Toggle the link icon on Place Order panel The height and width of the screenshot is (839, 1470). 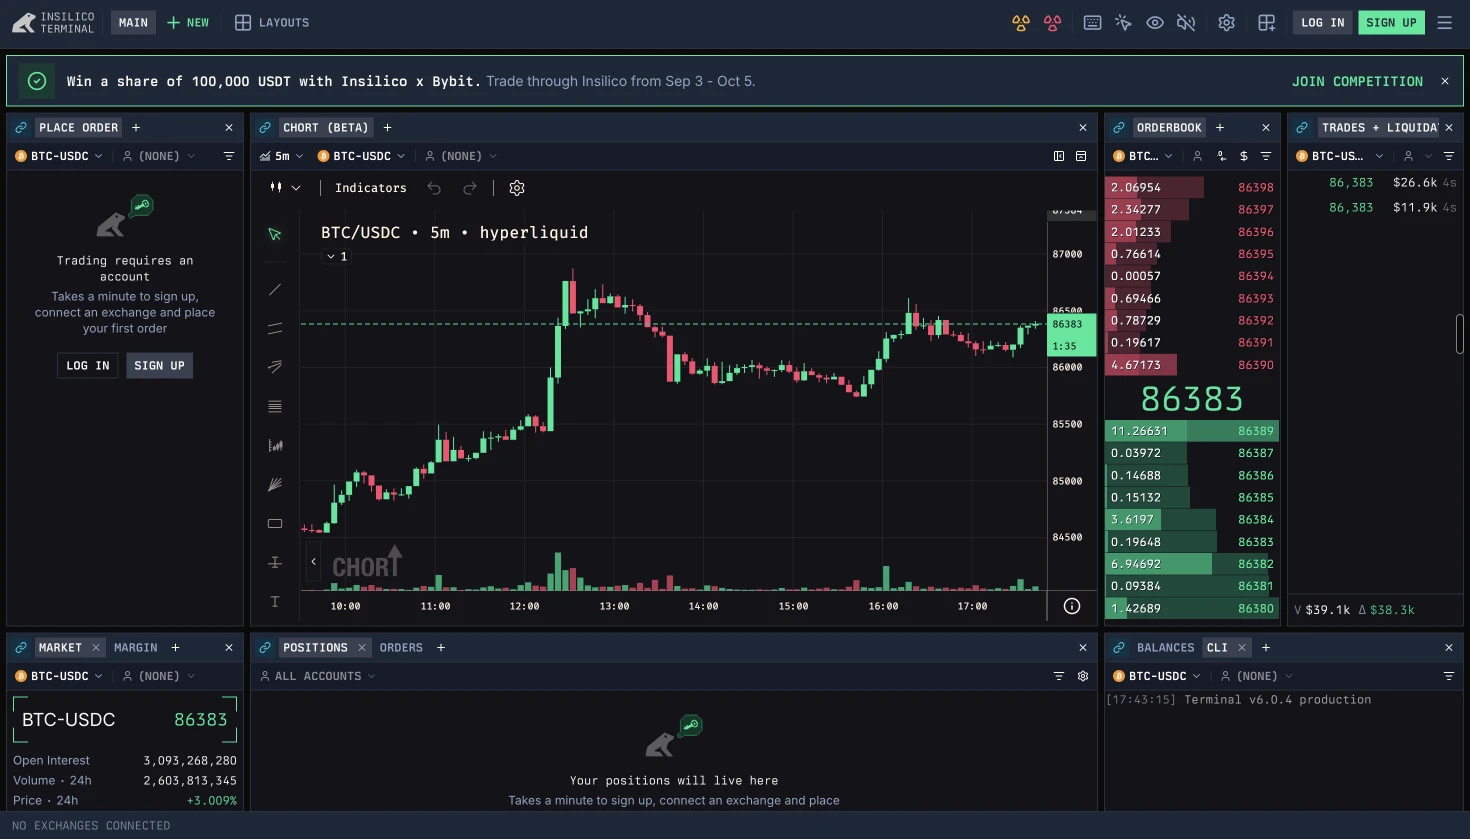click(21, 128)
